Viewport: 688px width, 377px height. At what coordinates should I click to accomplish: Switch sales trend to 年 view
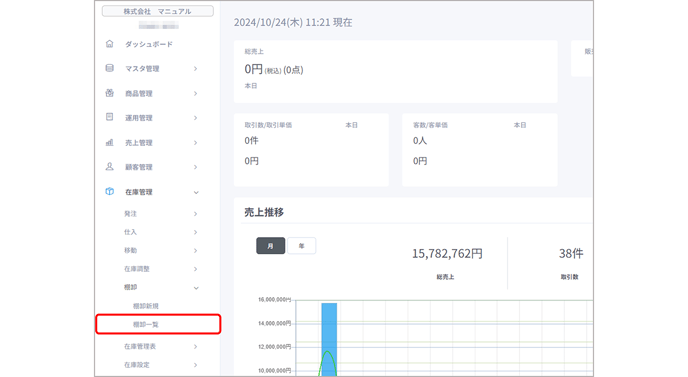(x=301, y=246)
